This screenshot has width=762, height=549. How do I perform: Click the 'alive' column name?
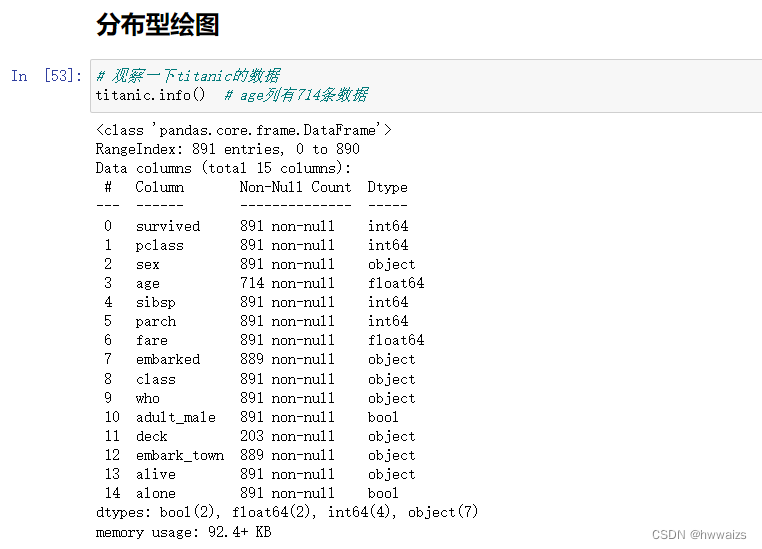pyautogui.click(x=156, y=474)
